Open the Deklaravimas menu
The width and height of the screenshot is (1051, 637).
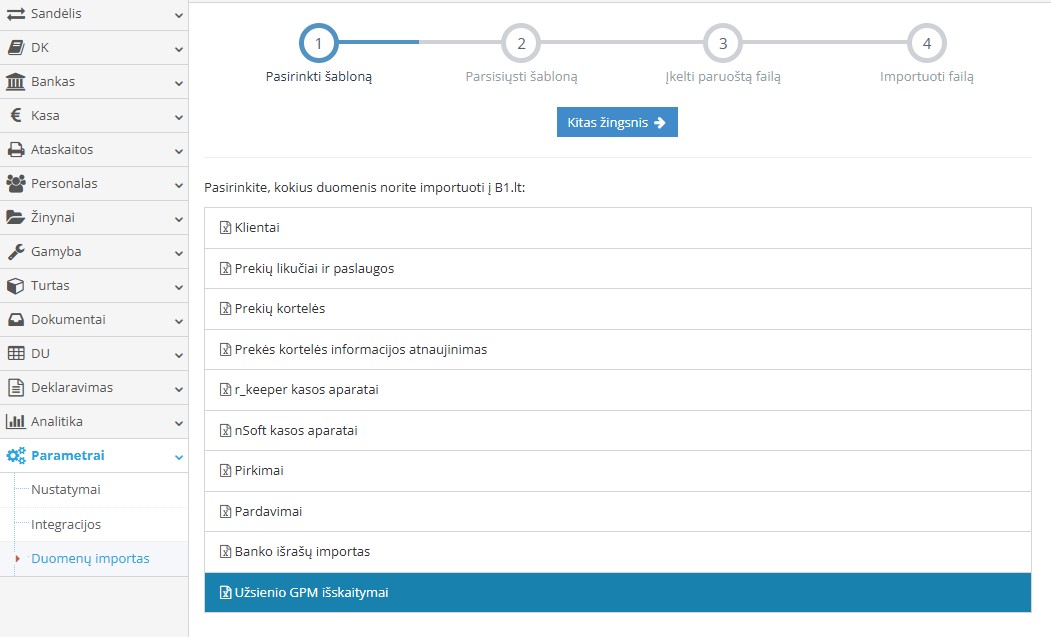tap(72, 388)
